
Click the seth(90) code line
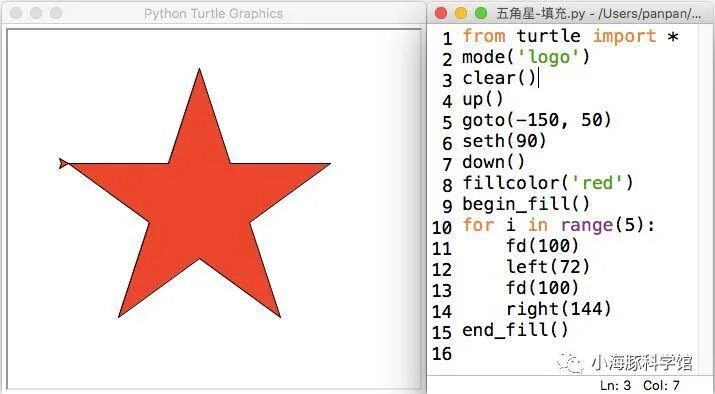pos(504,141)
